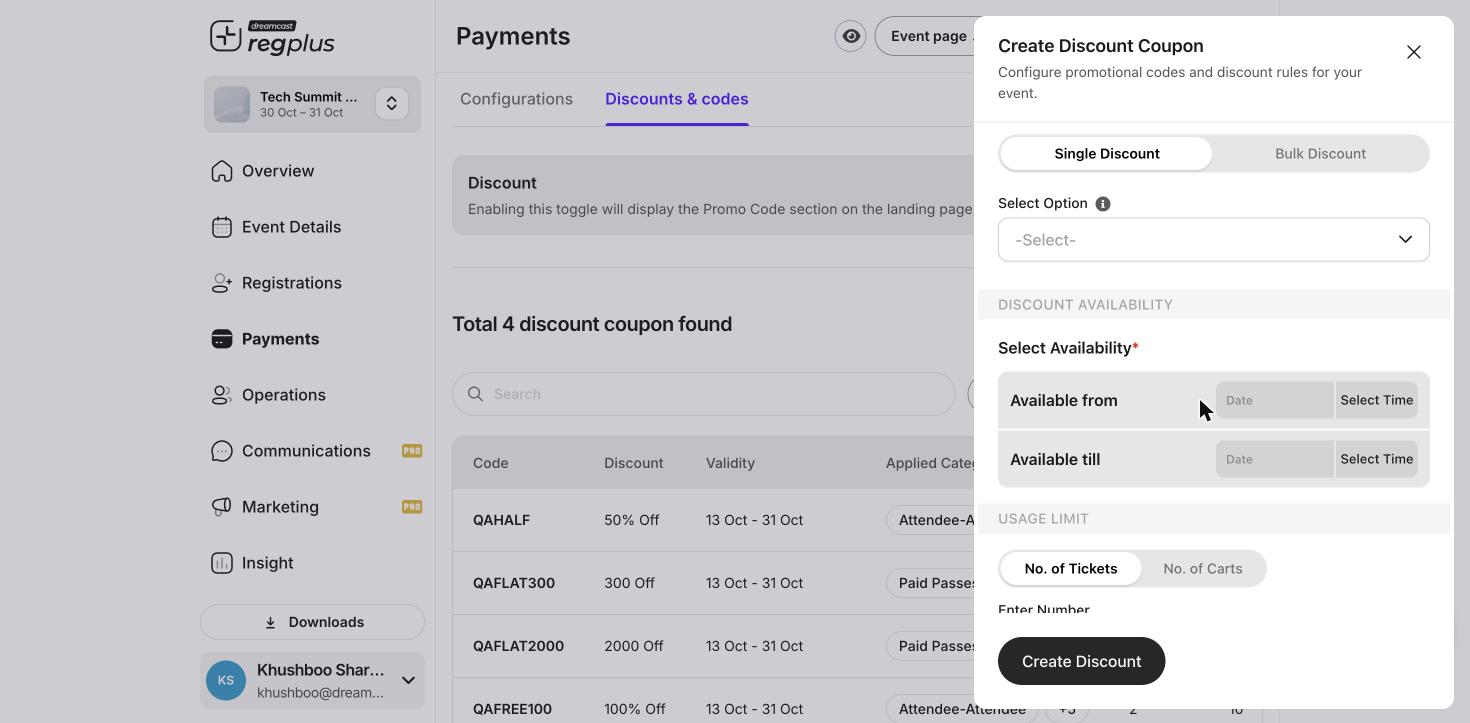The width and height of the screenshot is (1470, 723).
Task: Click the Communications chat bubble icon
Action: point(222,451)
